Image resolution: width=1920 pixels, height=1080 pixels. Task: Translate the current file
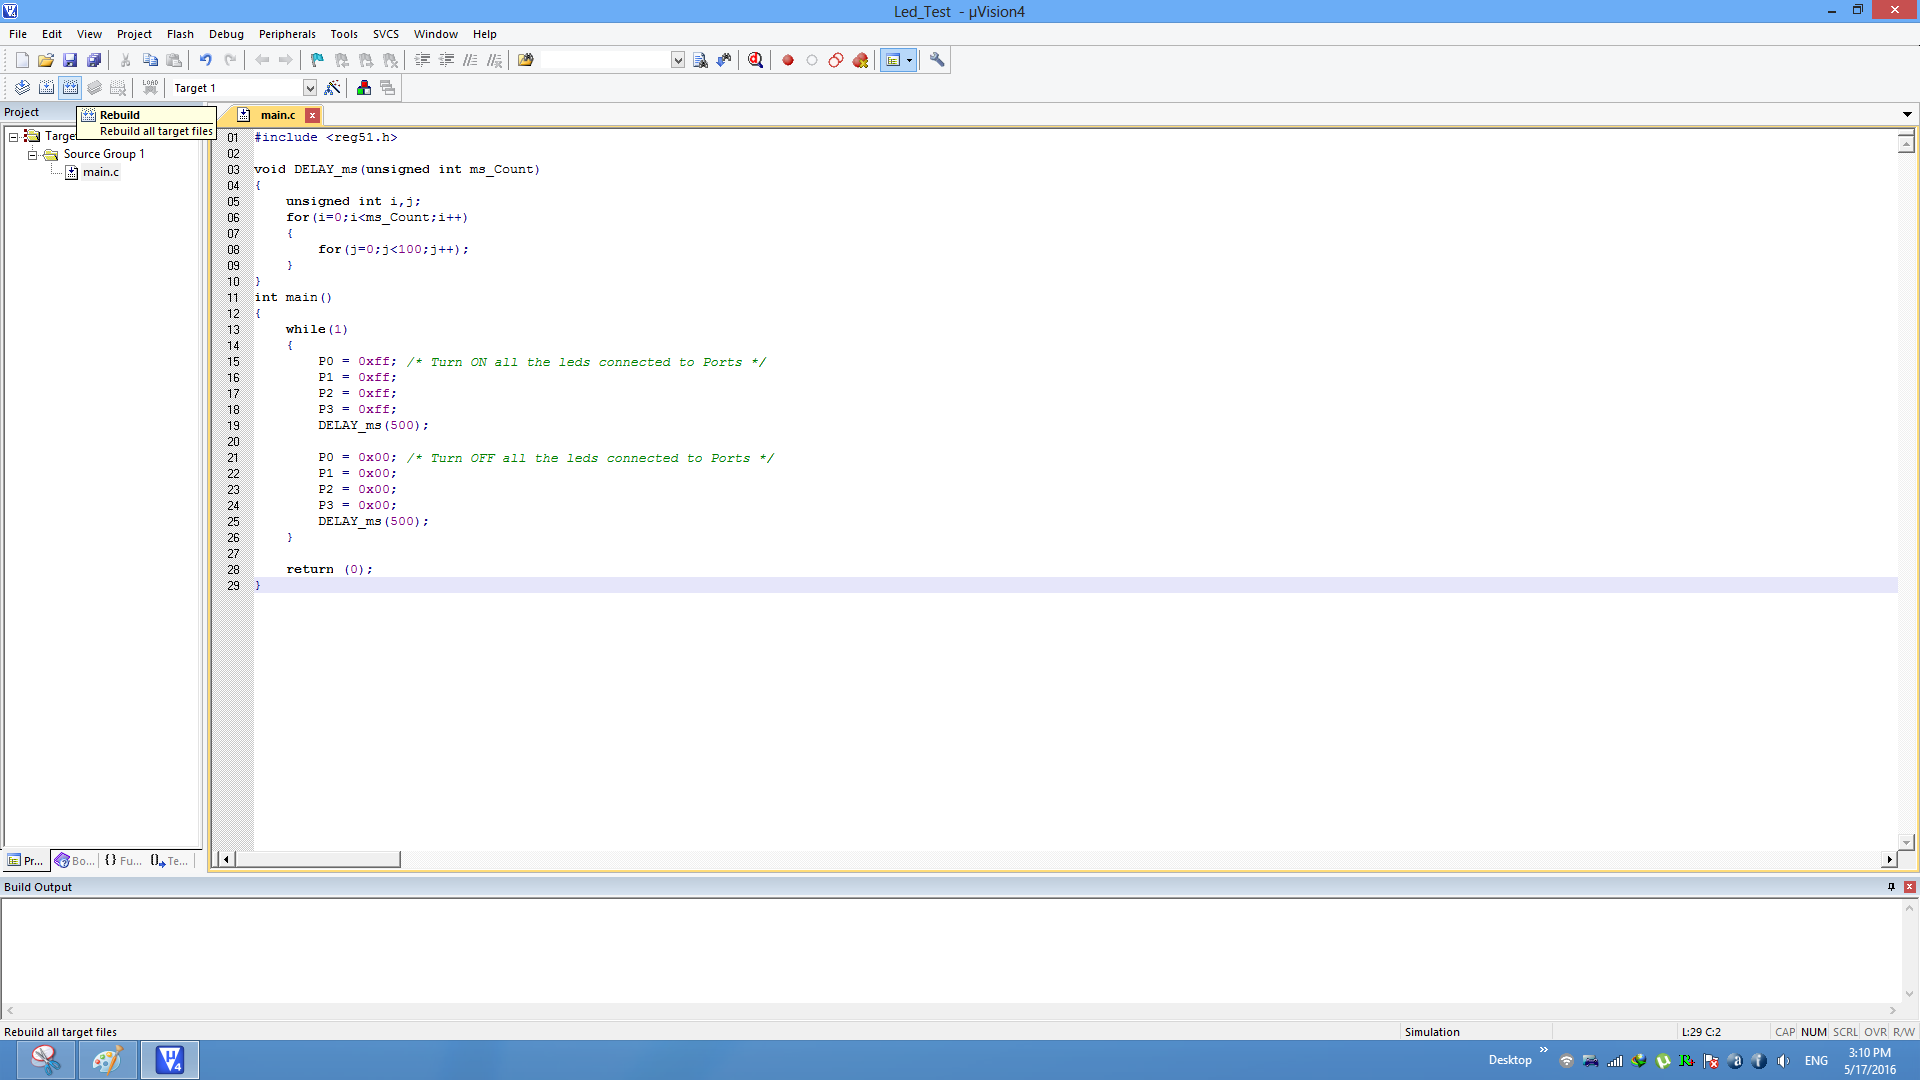click(x=22, y=88)
